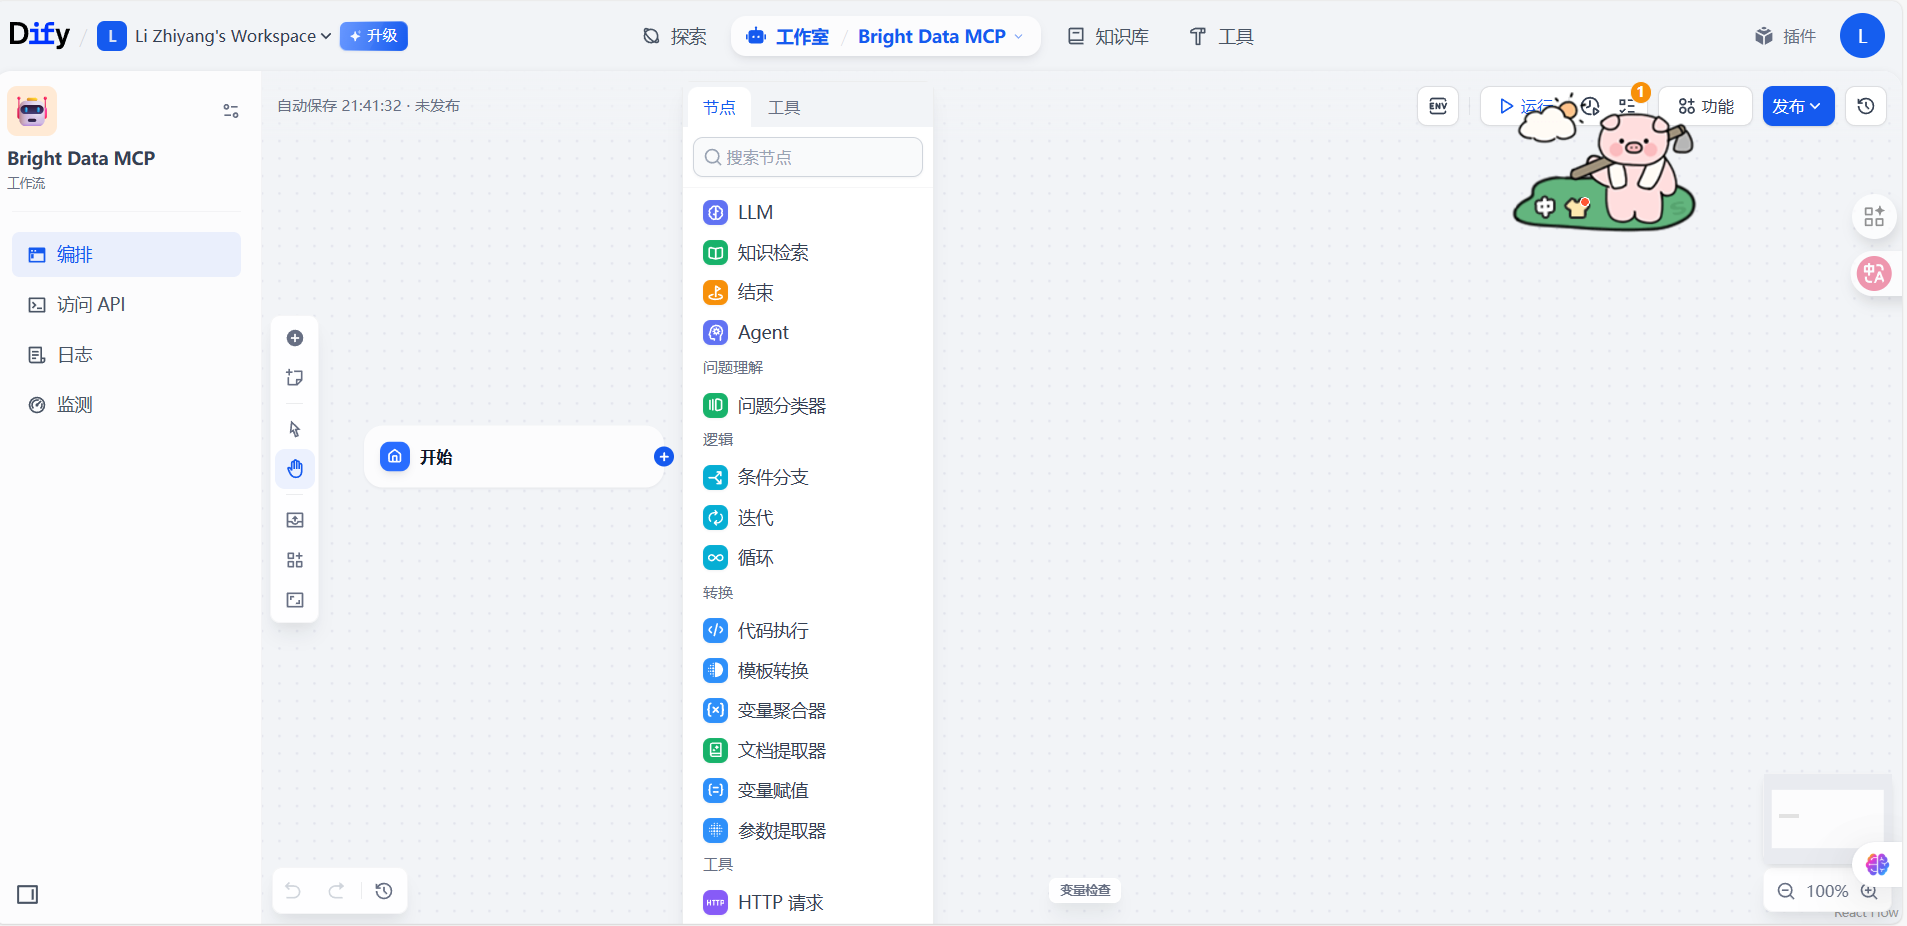Select the LLM node
1907x926 pixels.
click(x=808, y=213)
